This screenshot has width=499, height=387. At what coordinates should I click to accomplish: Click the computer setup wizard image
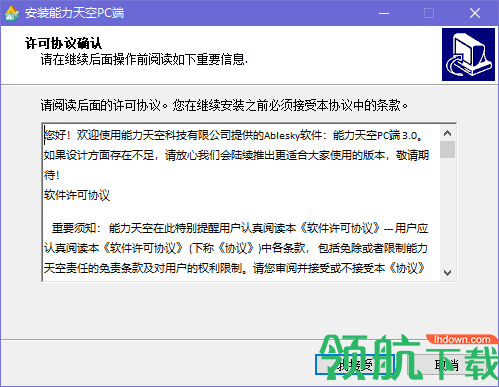[468, 54]
